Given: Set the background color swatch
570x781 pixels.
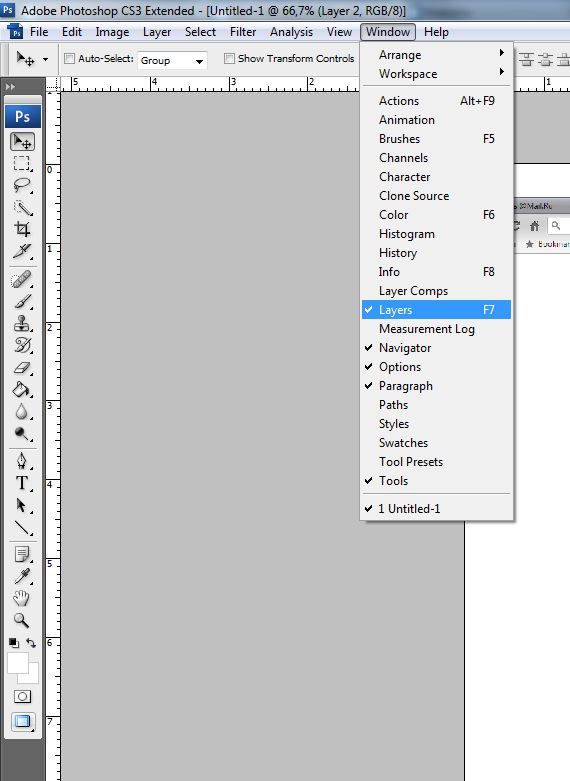Looking at the screenshot, I should pos(32,676).
